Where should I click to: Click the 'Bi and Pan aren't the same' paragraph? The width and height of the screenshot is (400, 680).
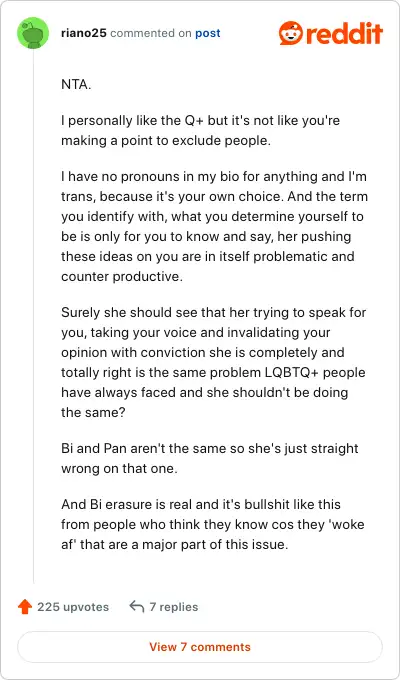(x=210, y=458)
